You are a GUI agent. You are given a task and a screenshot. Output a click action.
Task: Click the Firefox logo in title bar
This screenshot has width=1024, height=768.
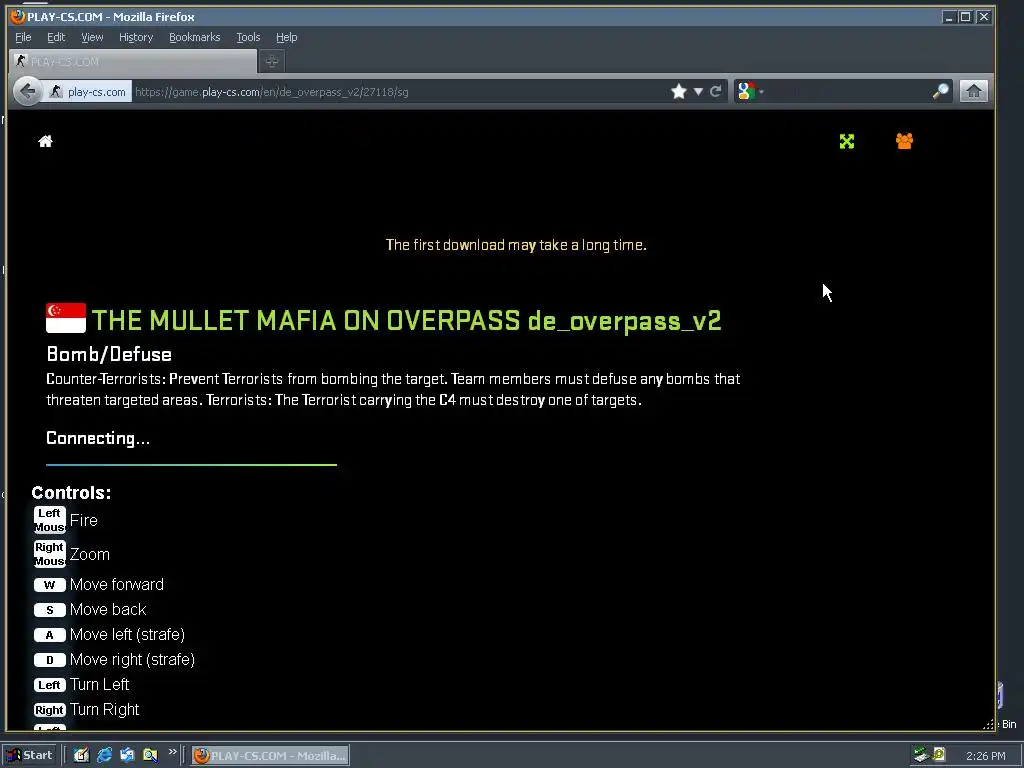click(18, 17)
